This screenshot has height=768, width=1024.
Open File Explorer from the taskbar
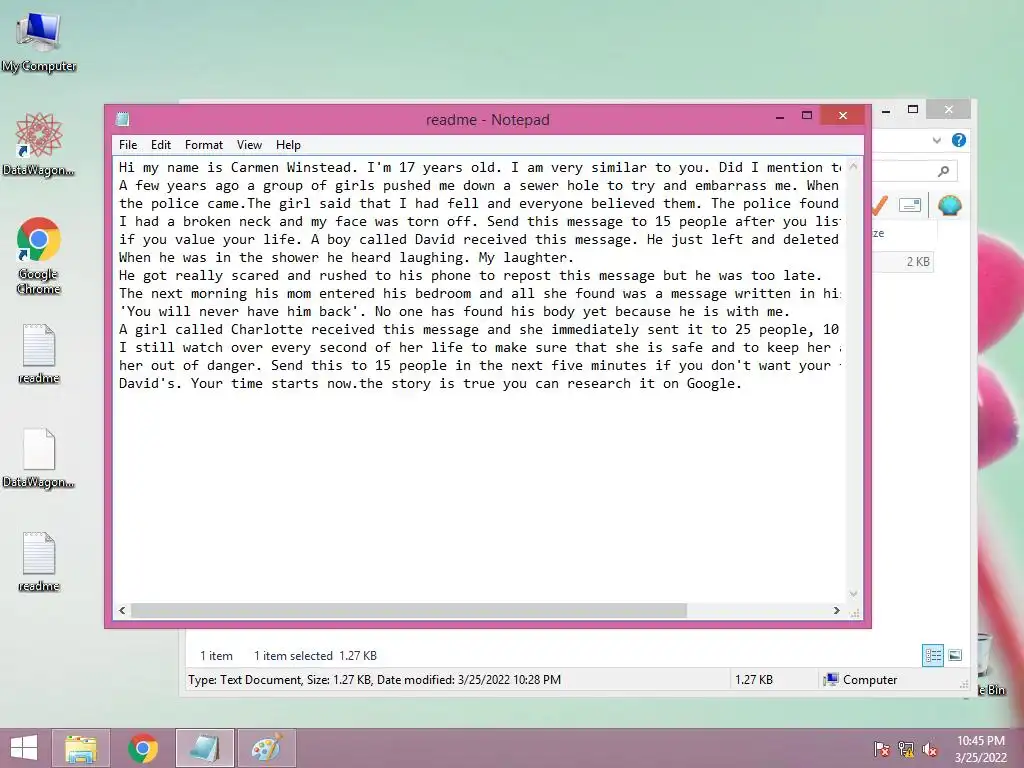pos(81,748)
